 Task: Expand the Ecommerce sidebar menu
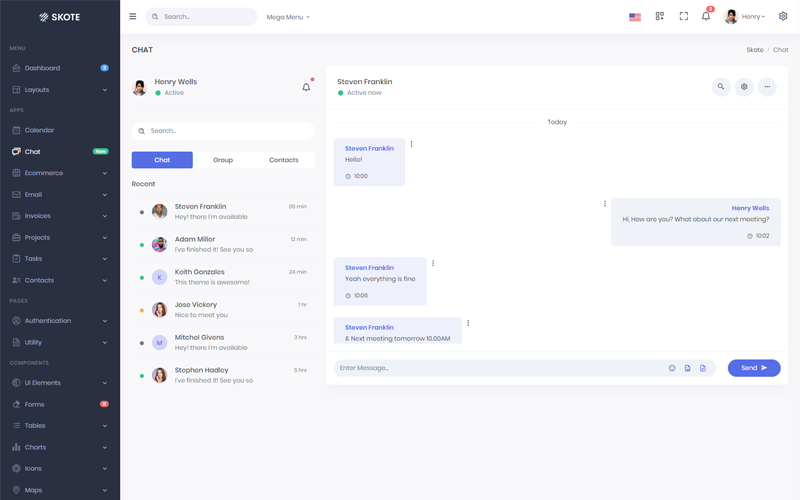coord(60,173)
